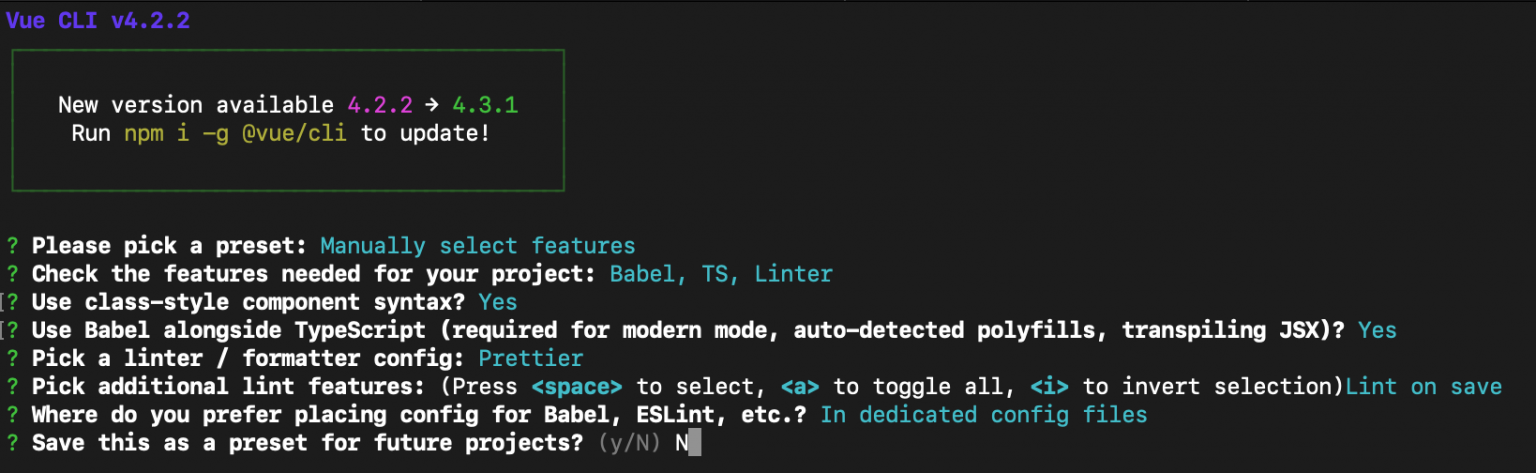This screenshot has height=473, width=1536.
Task: Click the question mark before Save preset prompt
Action: pyautogui.click(x=13, y=442)
